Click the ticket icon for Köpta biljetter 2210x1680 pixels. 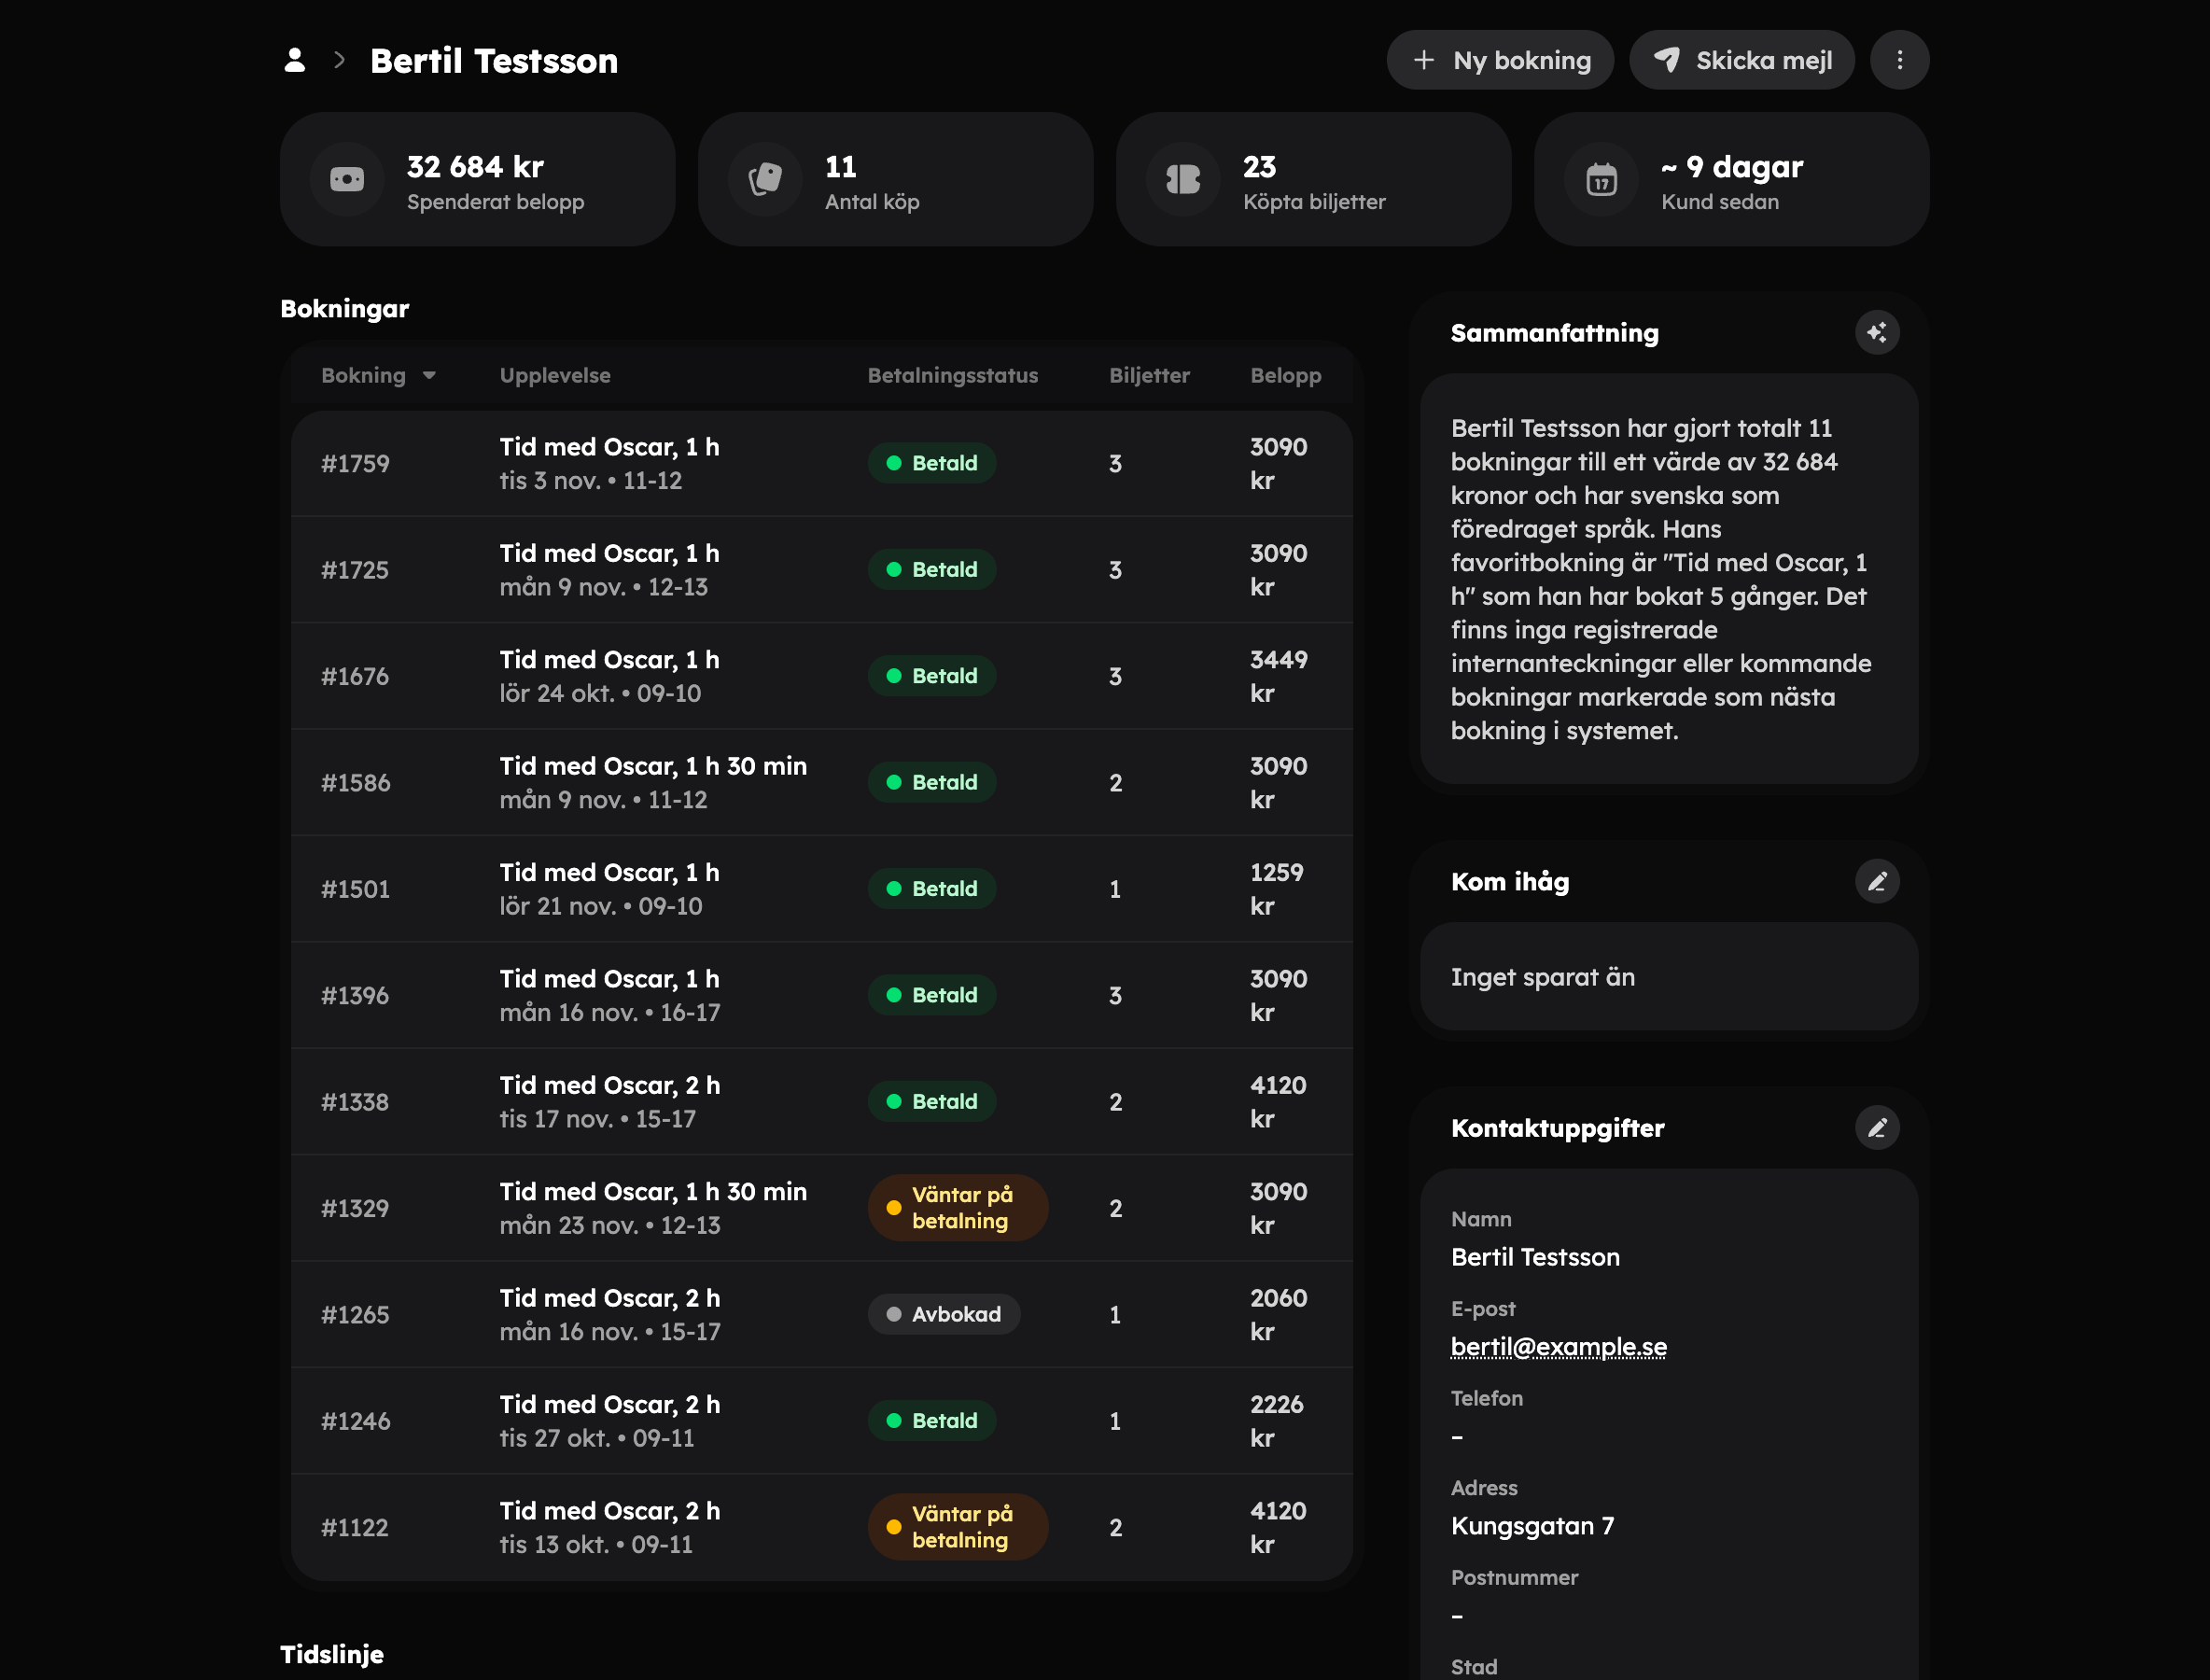1183,180
